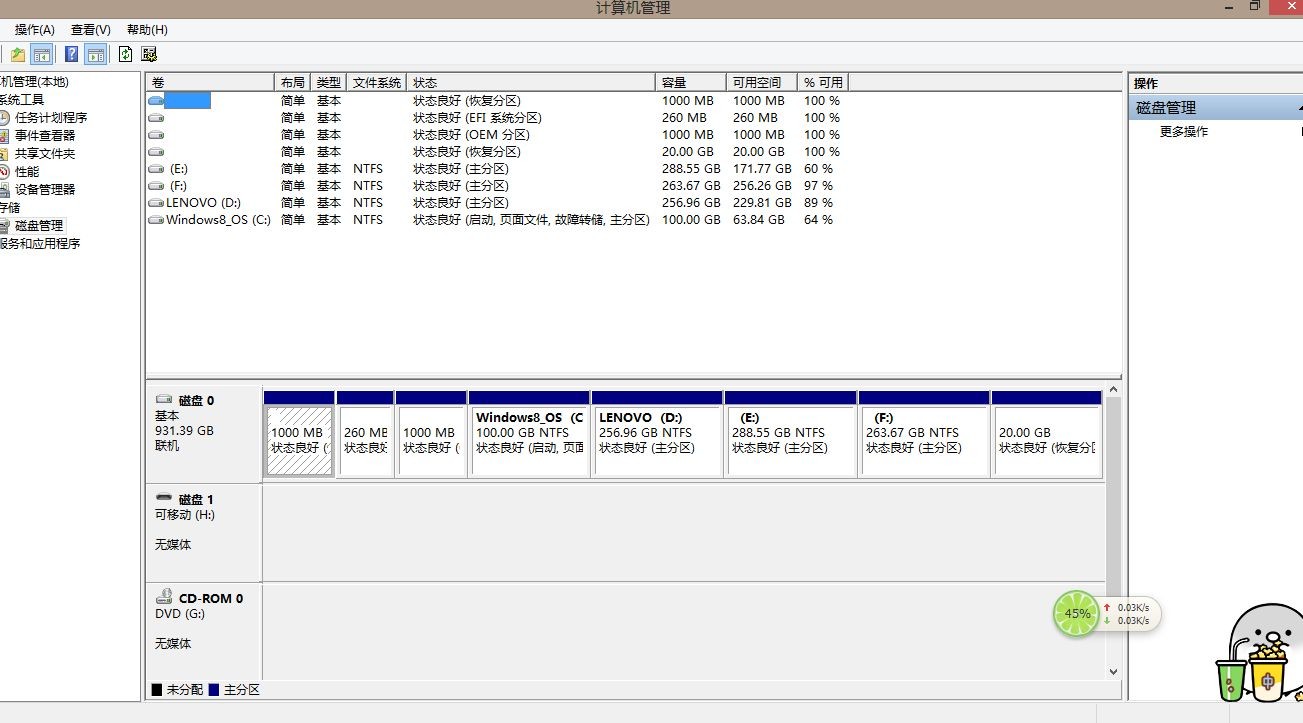This screenshot has width=1303, height=723.
Task: Select the (E:) 288.55 GB NTFS partition block
Action: tap(791, 434)
